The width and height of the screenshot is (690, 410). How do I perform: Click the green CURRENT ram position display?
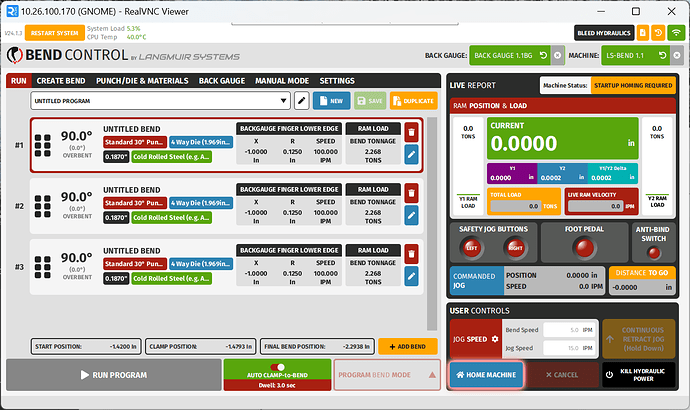click(x=562, y=138)
